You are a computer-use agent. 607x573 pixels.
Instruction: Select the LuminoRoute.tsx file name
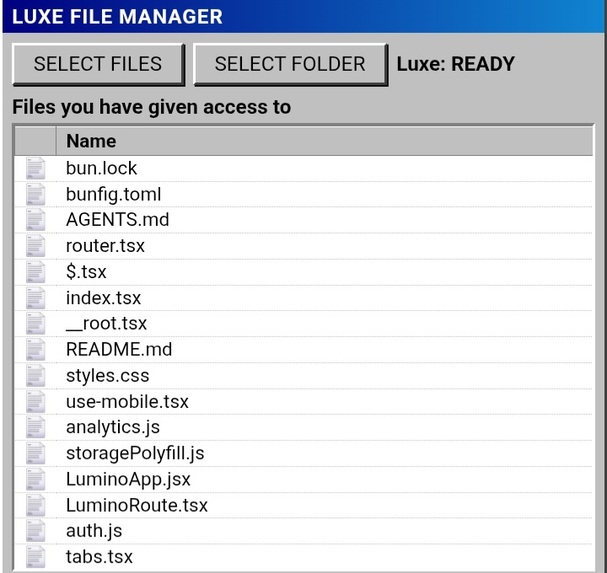[137, 505]
